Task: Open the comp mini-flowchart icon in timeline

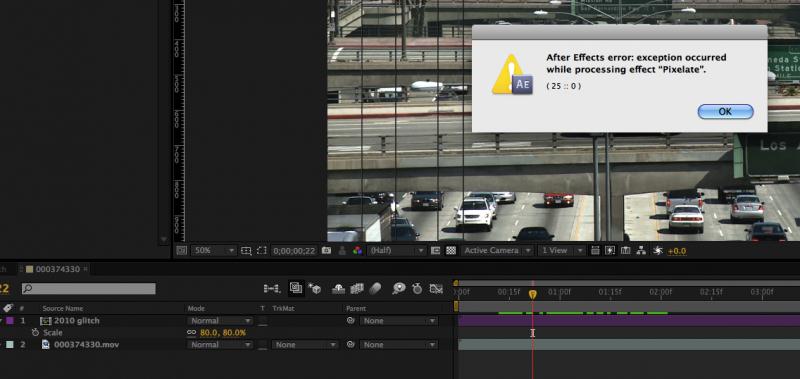Action: 272,289
